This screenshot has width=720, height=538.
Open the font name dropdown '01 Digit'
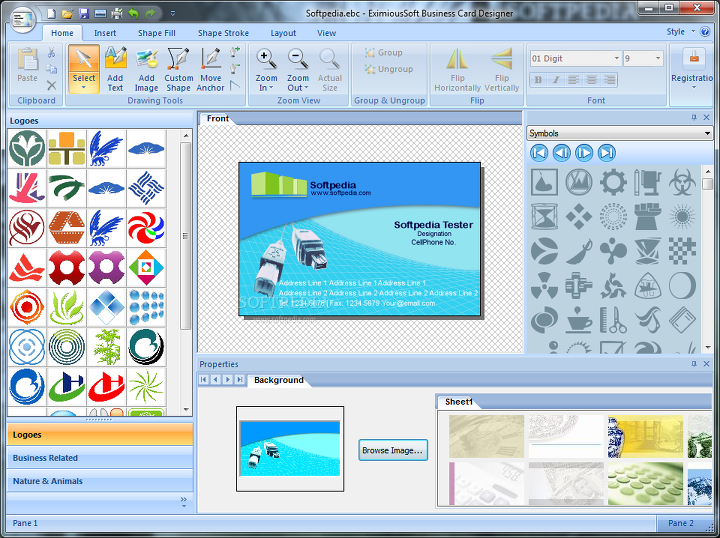[617, 58]
